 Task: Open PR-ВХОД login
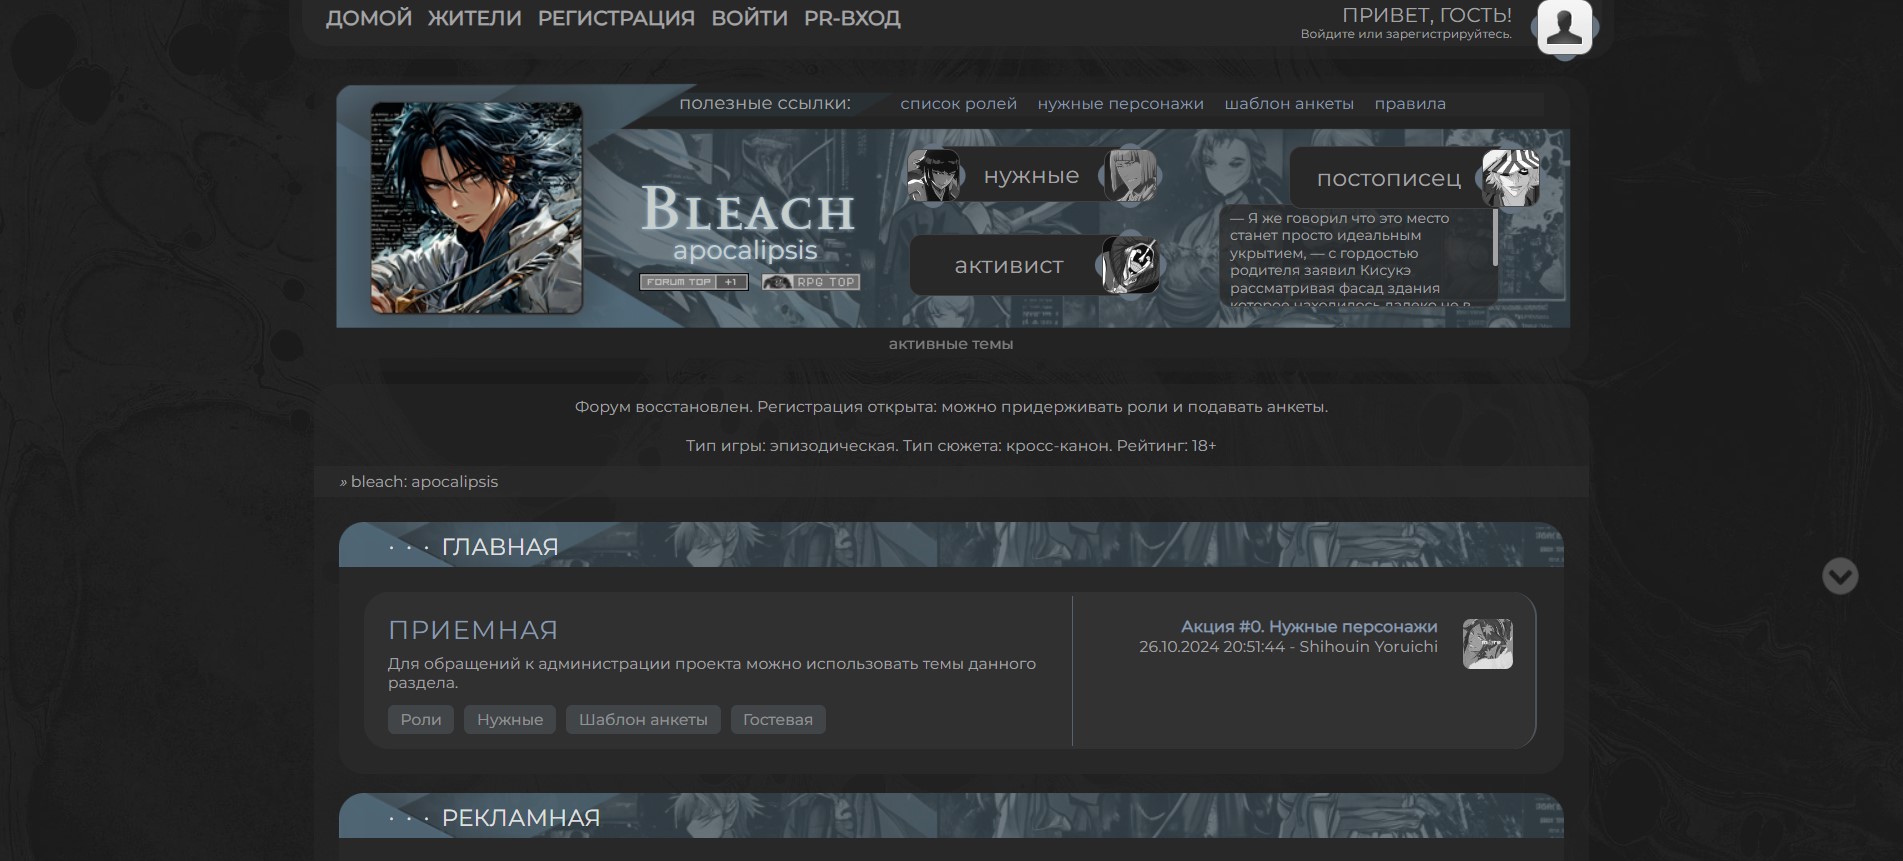852,18
